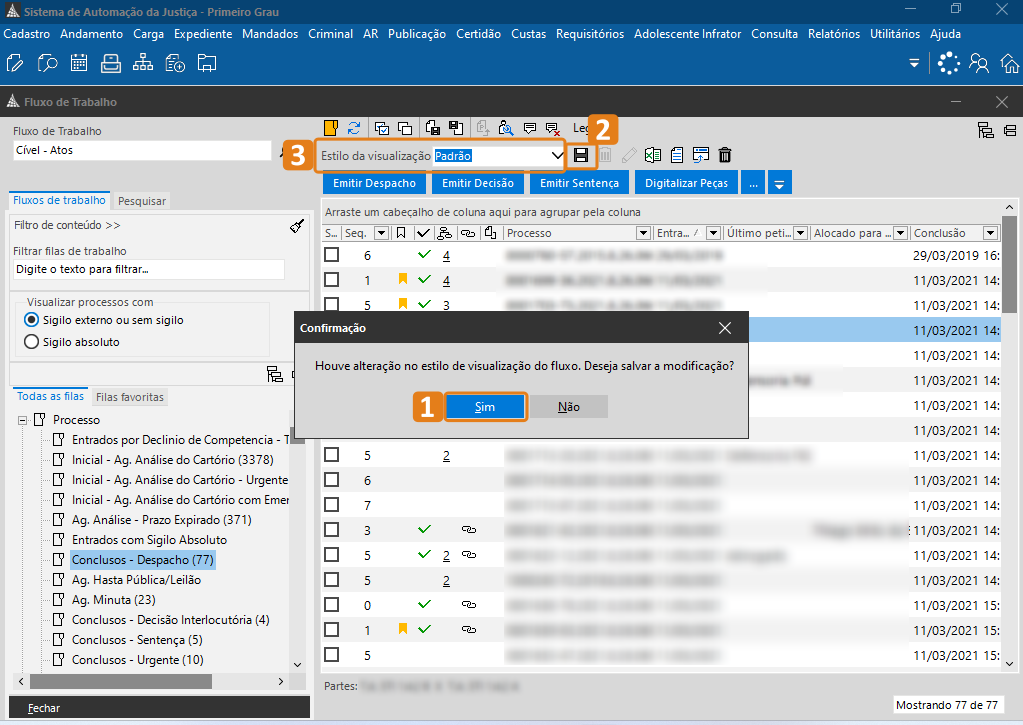Select the 'Sigilo absoluto' radio option
The width and height of the screenshot is (1023, 725).
coord(31,342)
